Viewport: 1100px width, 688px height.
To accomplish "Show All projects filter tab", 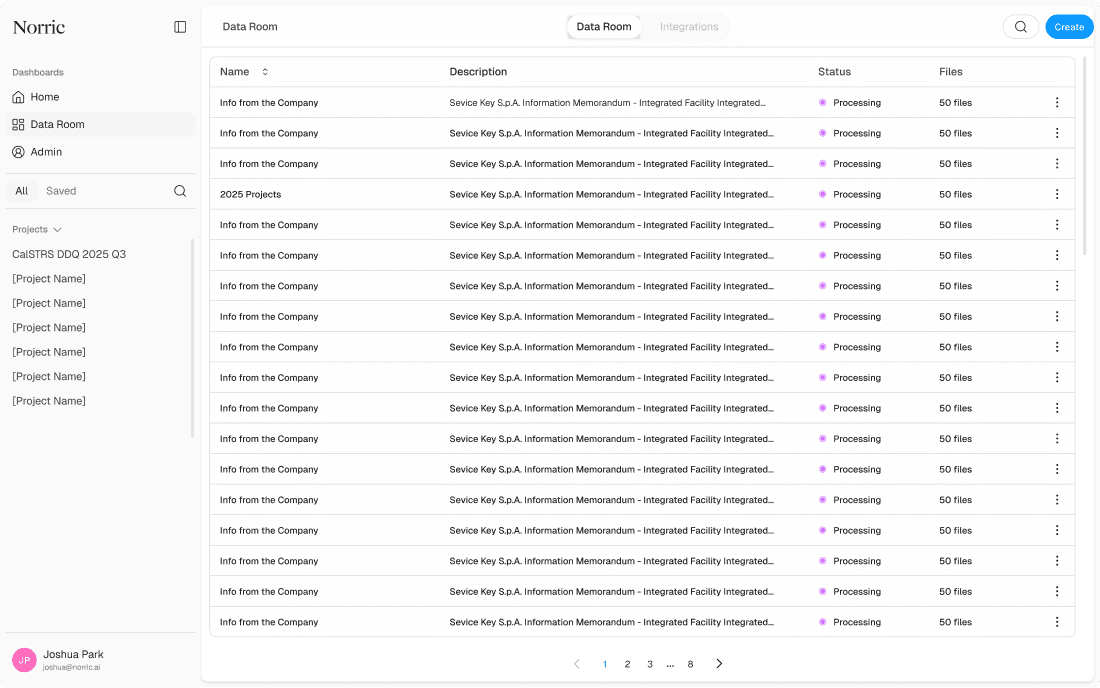I will pos(22,191).
